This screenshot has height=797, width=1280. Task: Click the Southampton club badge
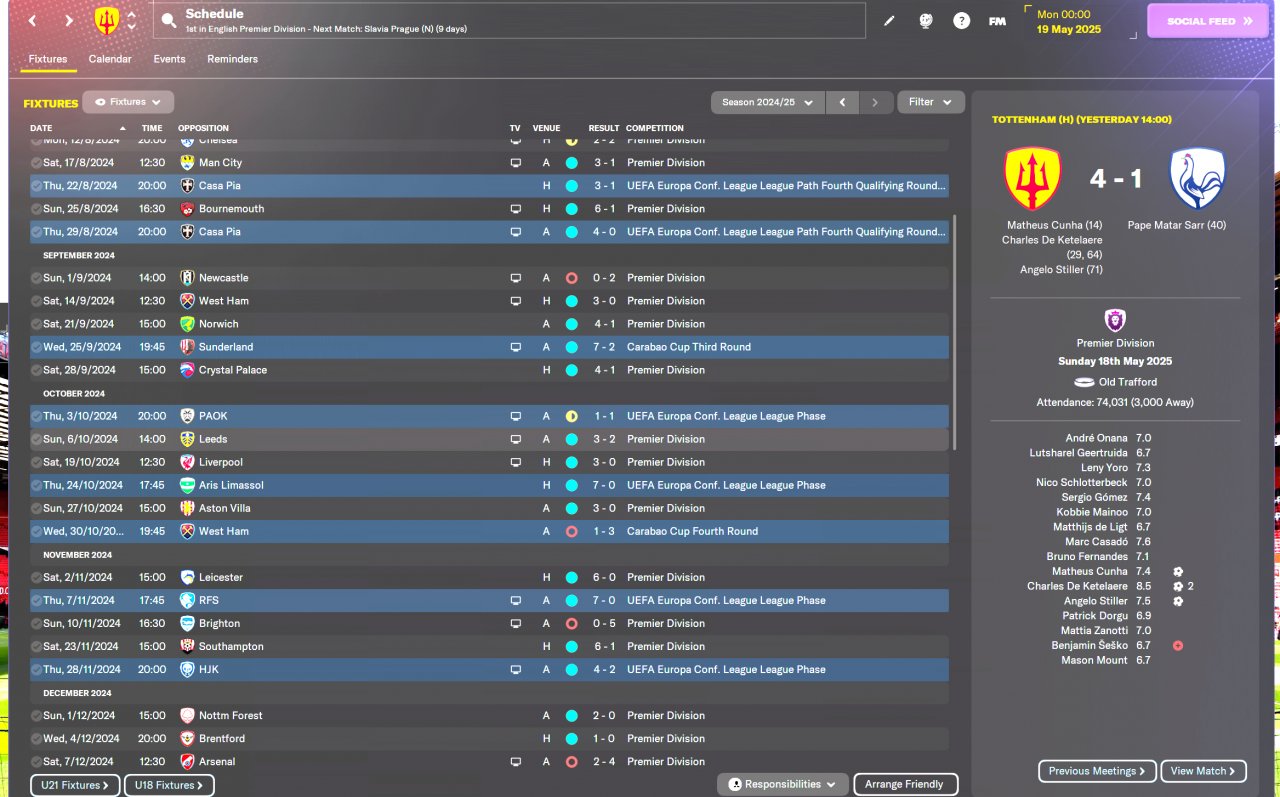(187, 646)
